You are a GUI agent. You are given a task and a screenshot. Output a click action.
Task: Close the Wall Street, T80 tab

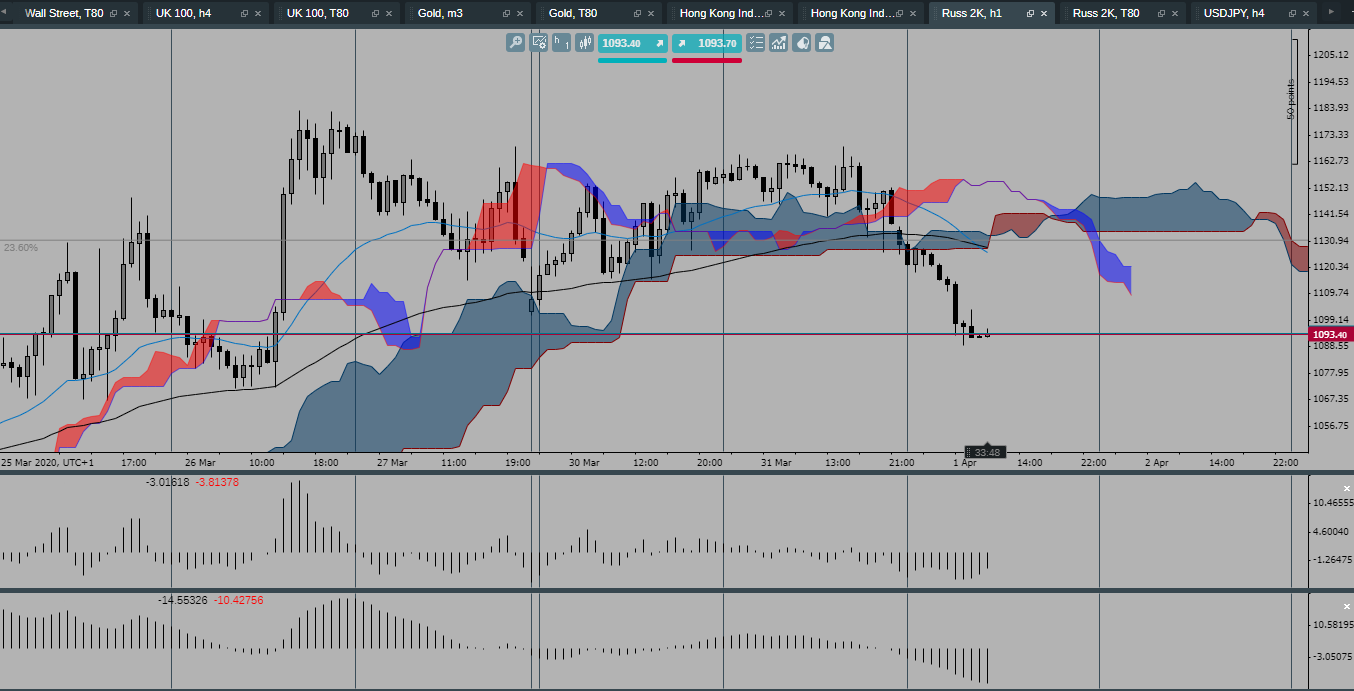coord(127,14)
